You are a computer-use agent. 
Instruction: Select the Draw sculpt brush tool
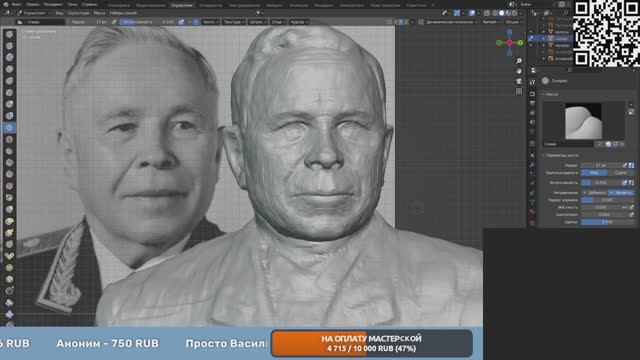(9, 34)
